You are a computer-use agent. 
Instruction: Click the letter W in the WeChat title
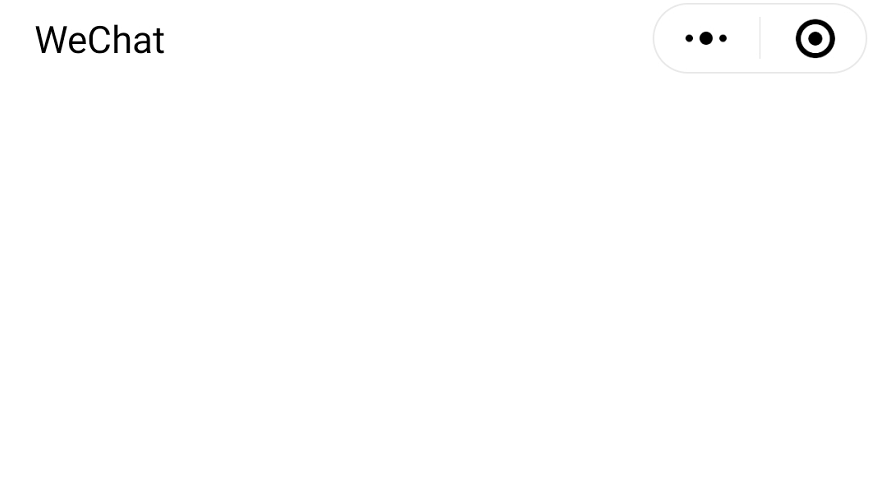tap(50, 40)
